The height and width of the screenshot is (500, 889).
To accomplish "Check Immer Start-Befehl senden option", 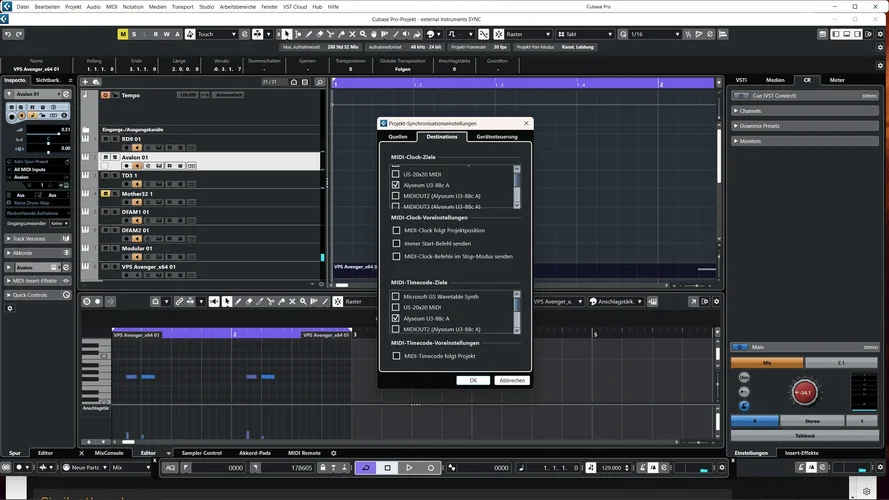I will [397, 243].
